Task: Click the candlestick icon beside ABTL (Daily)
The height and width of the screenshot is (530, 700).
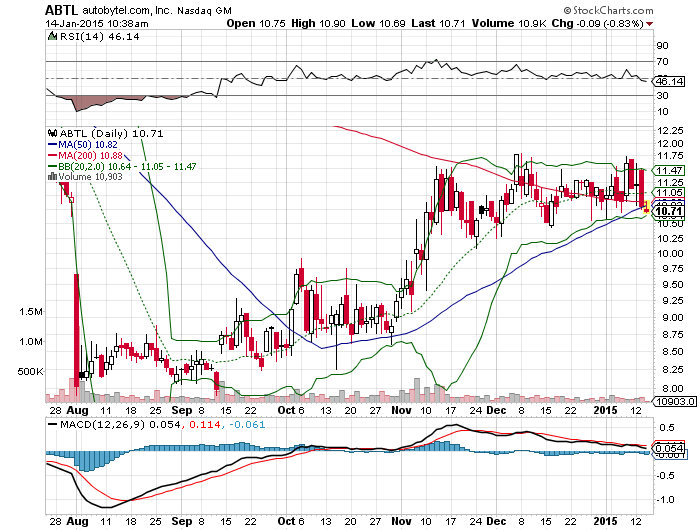Action: pos(53,133)
